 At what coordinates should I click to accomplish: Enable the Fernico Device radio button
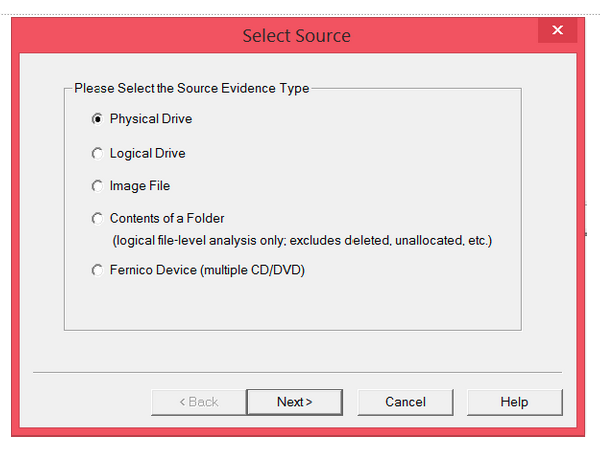(97, 270)
